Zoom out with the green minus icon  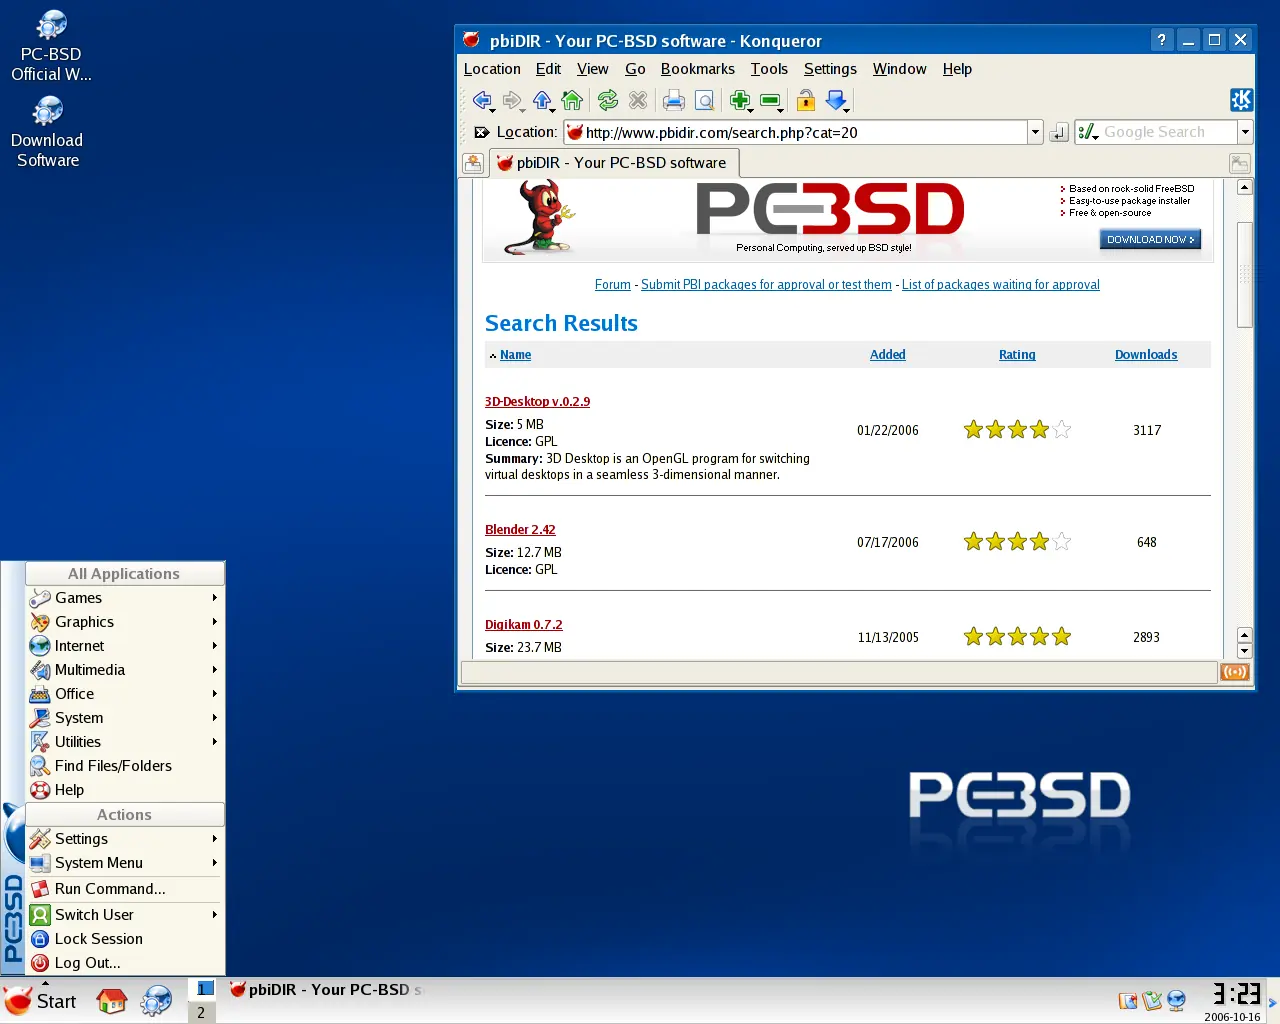point(770,100)
